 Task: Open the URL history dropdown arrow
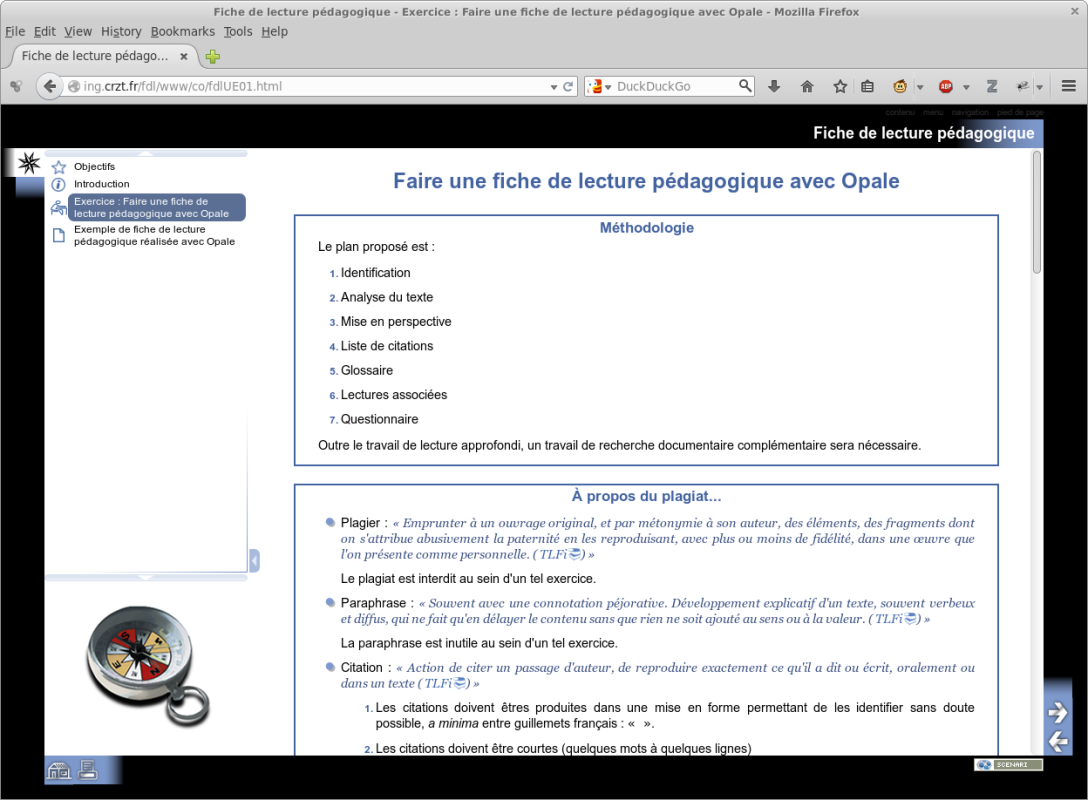(554, 87)
